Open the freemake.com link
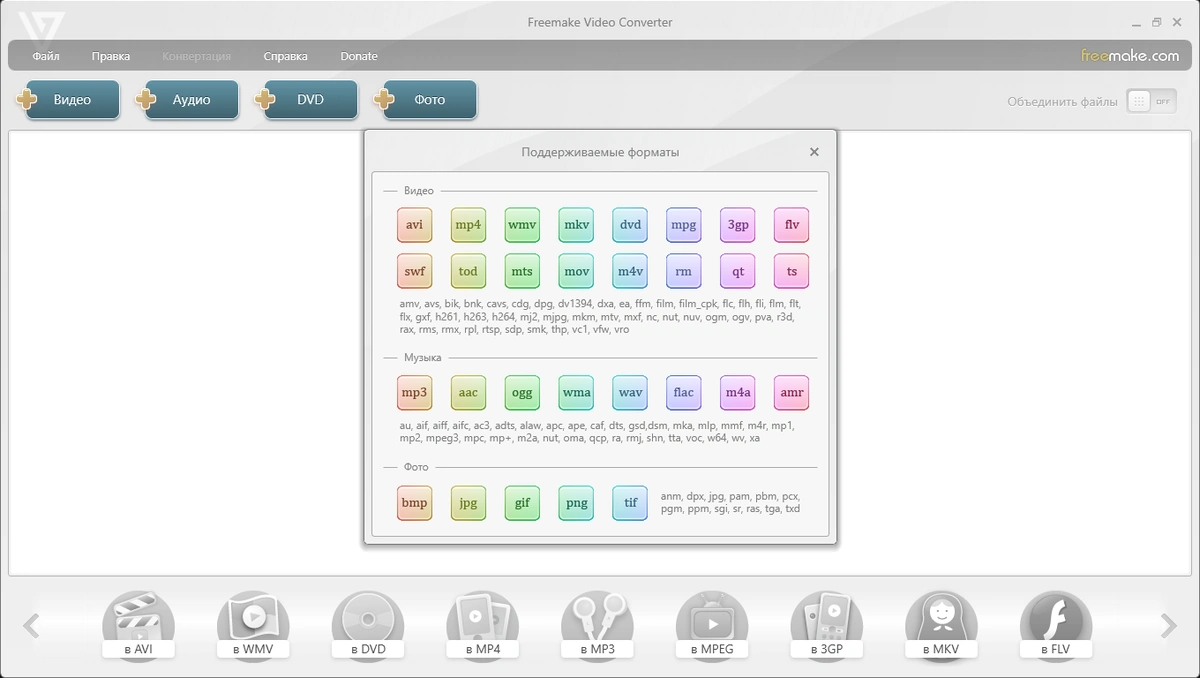Screen dimensions: 1200x678 pos(1130,56)
